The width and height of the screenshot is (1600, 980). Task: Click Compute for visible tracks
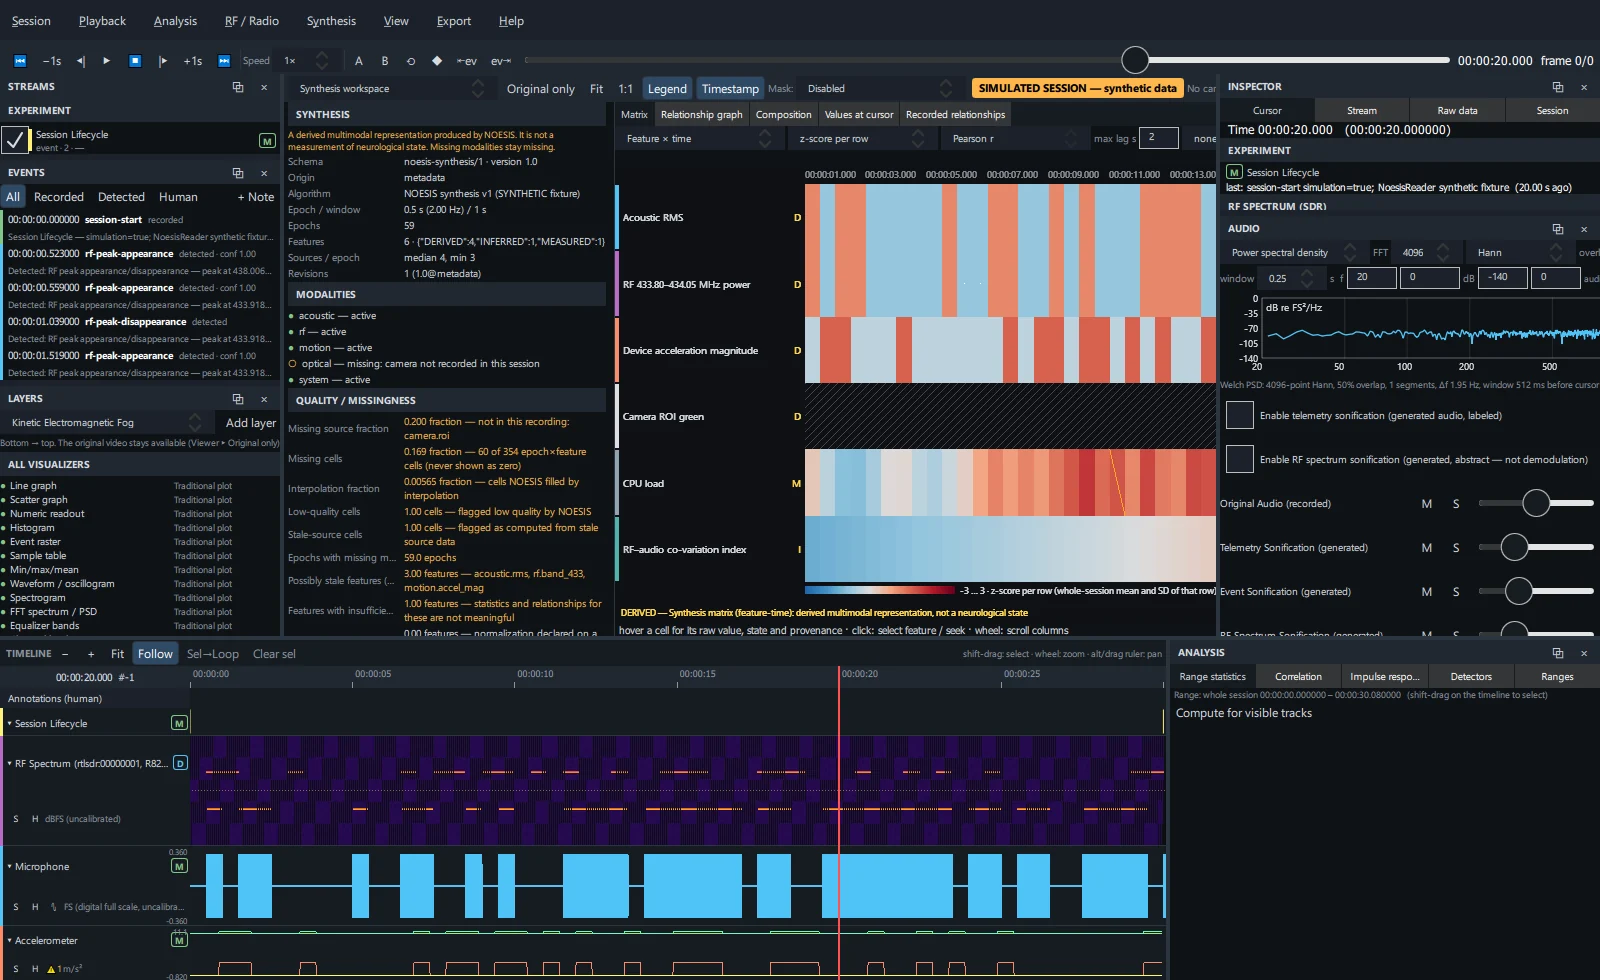[1244, 713]
